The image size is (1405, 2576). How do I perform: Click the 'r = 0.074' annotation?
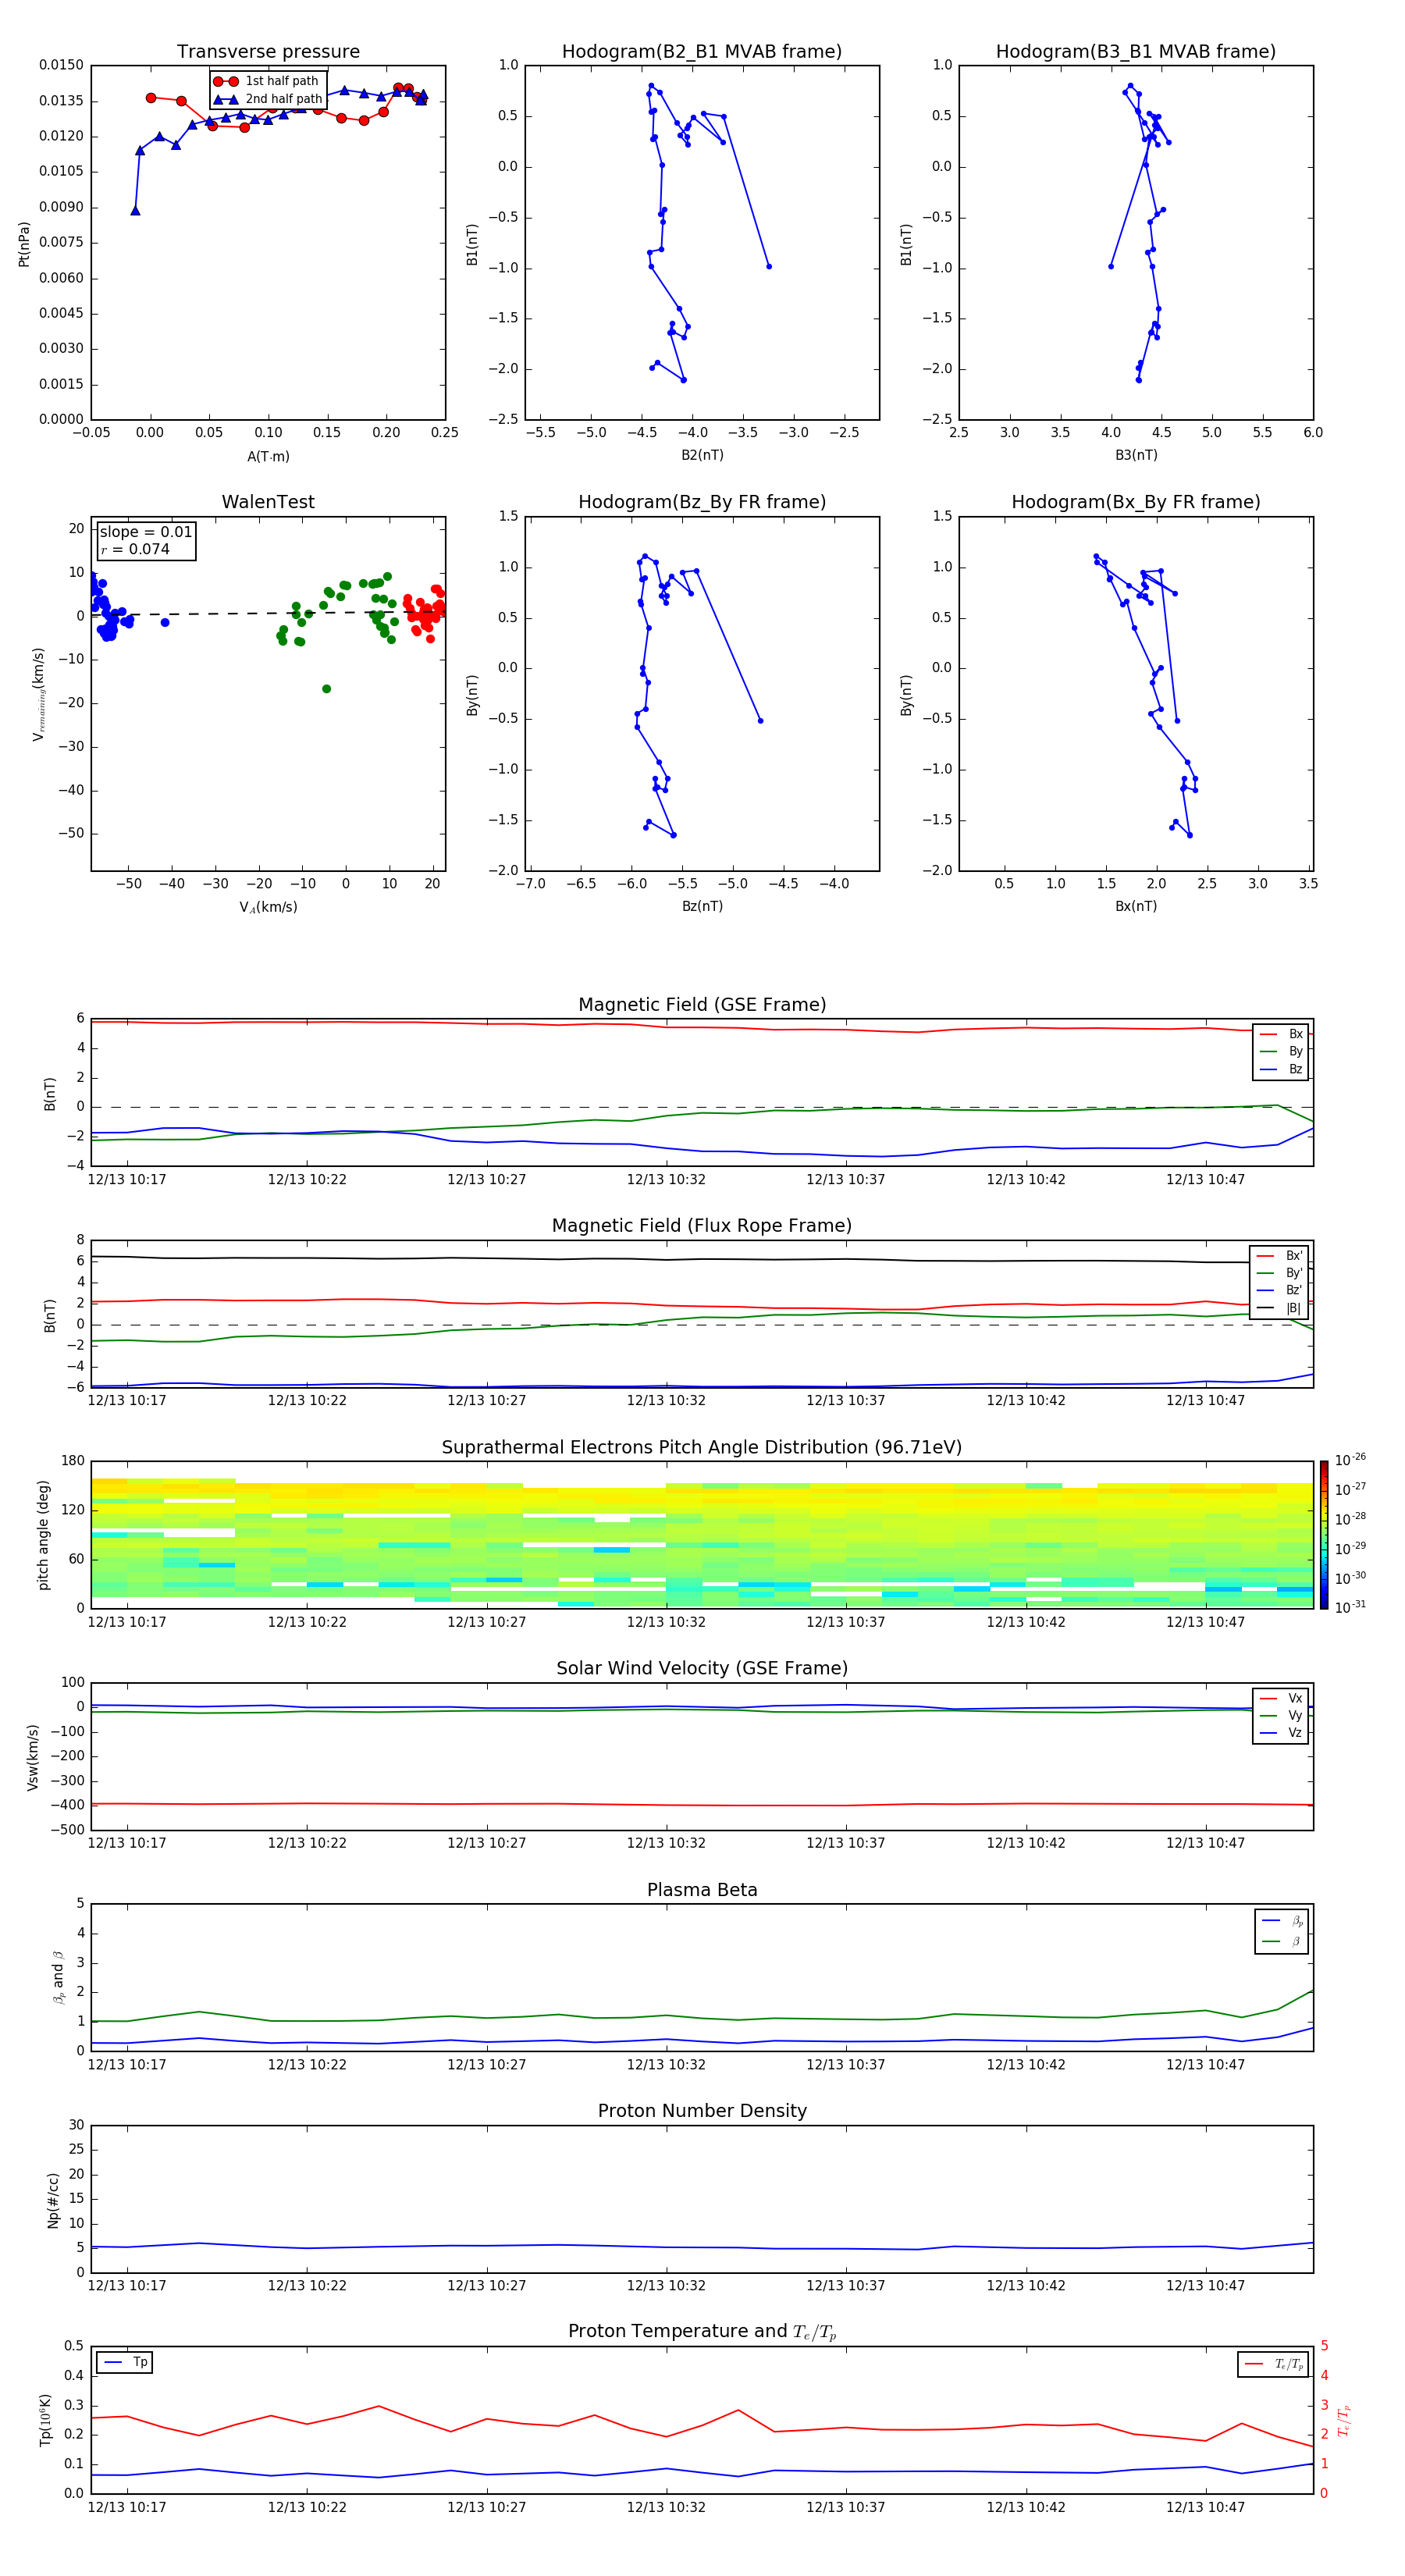point(135,549)
